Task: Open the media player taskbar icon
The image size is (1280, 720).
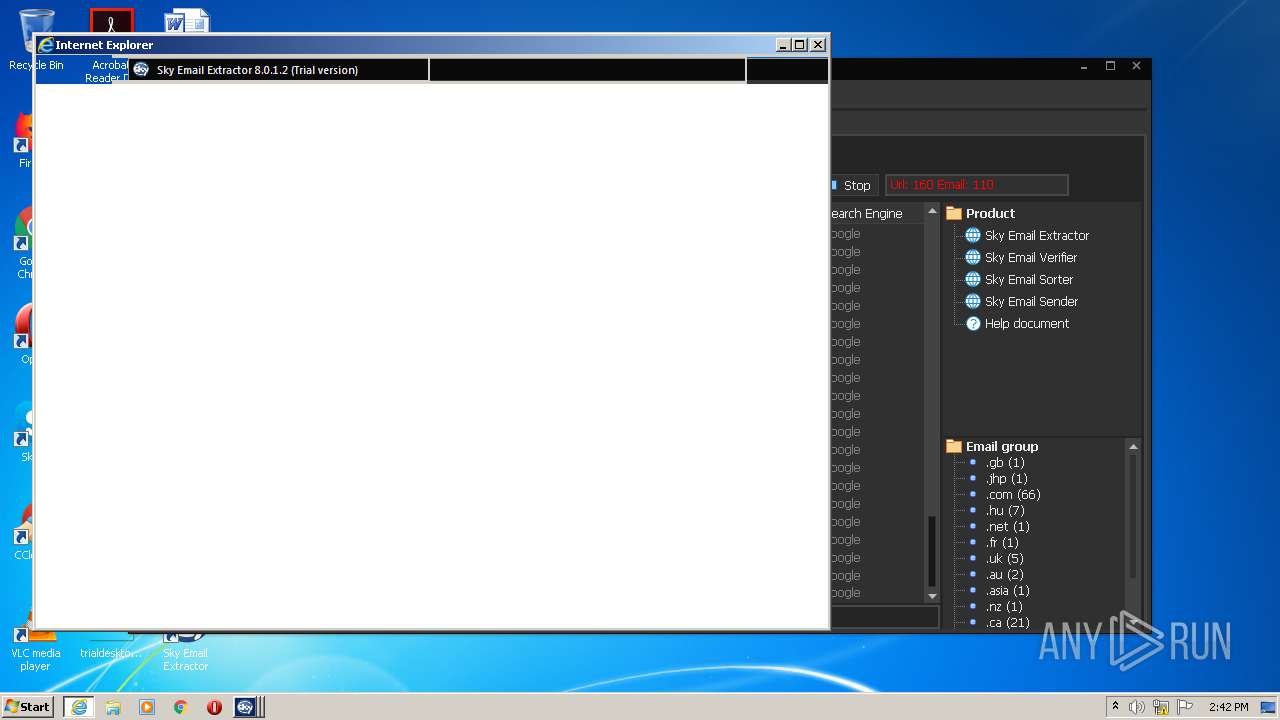Action: [x=147, y=707]
